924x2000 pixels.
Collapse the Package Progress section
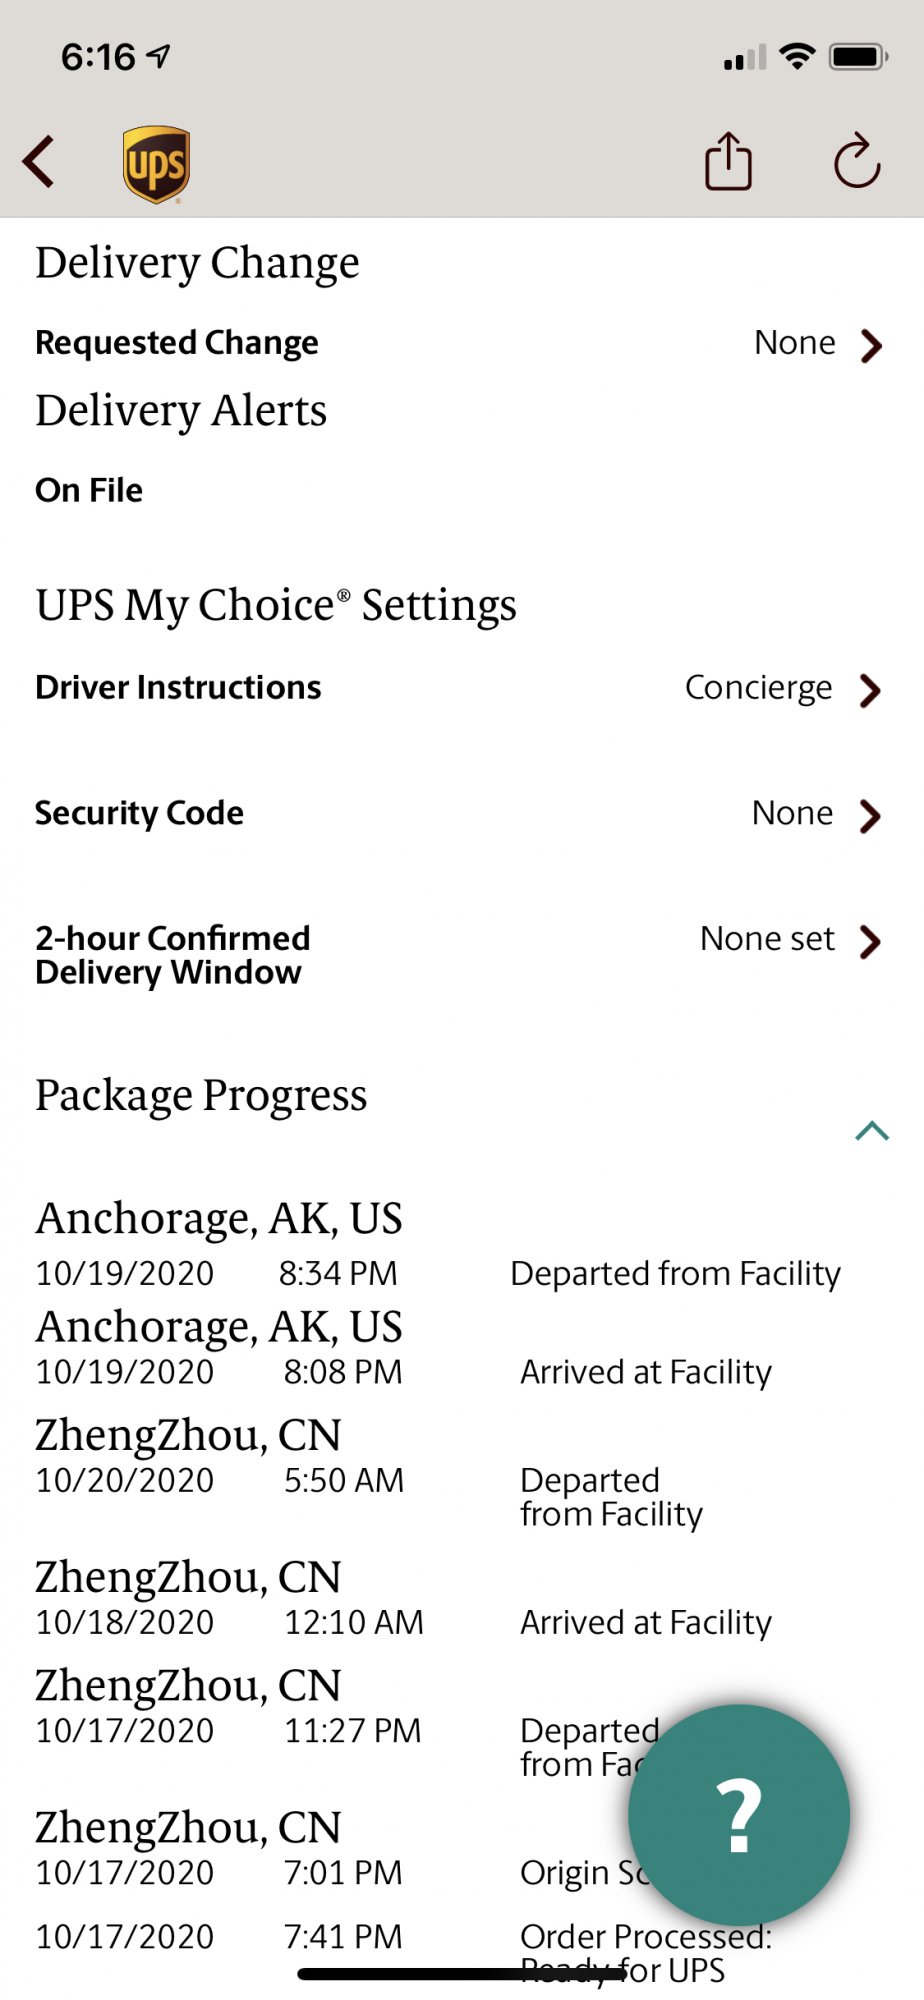(872, 1130)
